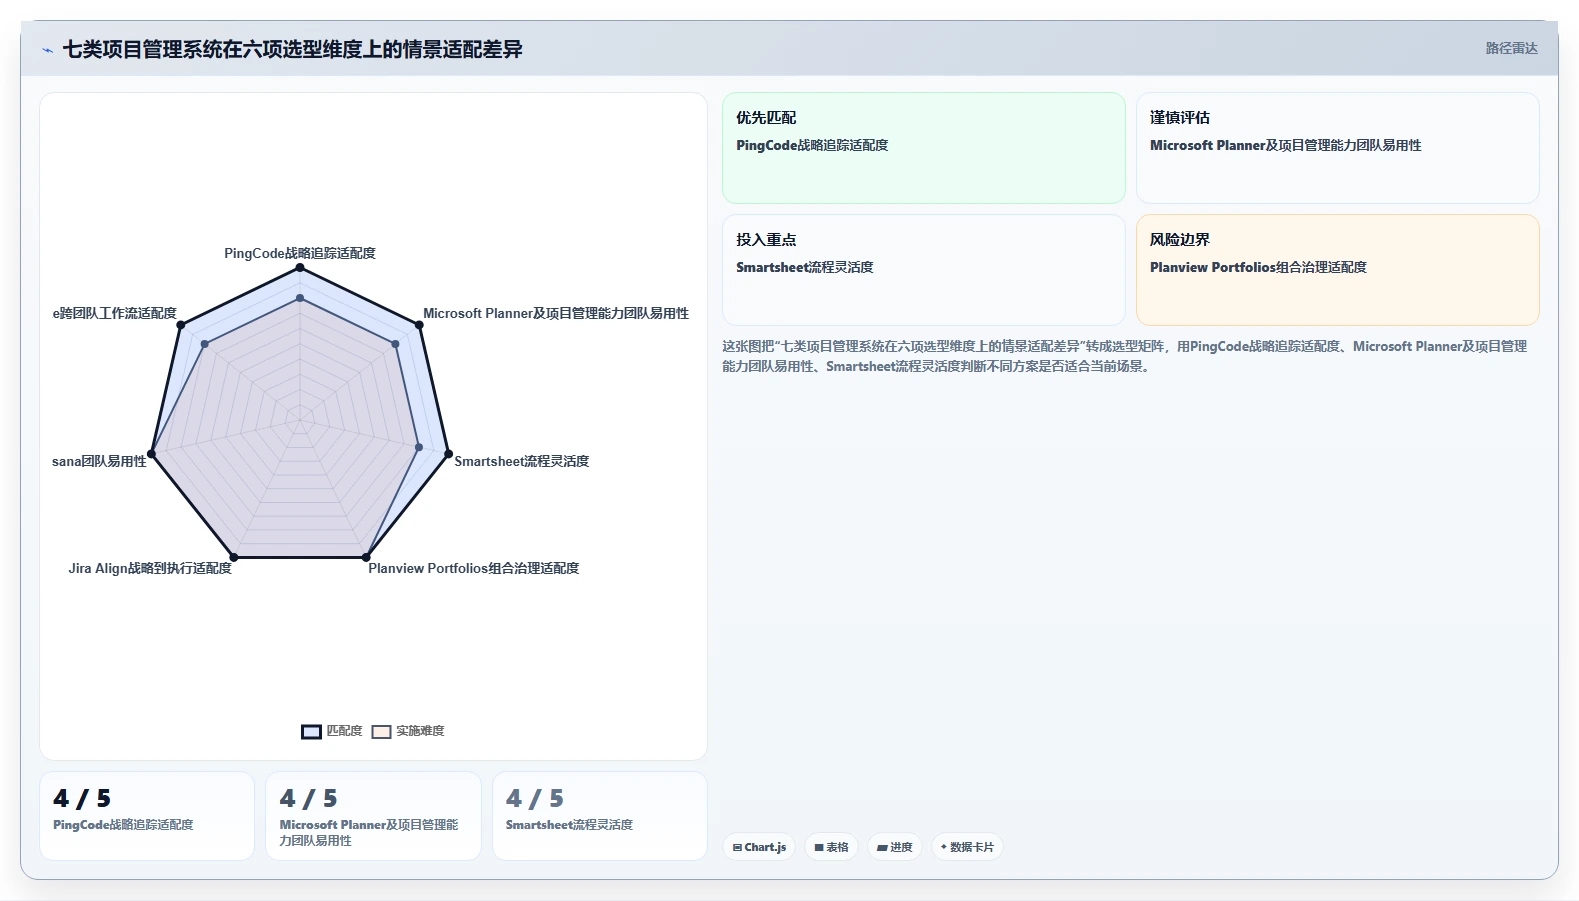Open the 谨慎评估 card
This screenshot has width=1579, height=901.
[1337, 148]
